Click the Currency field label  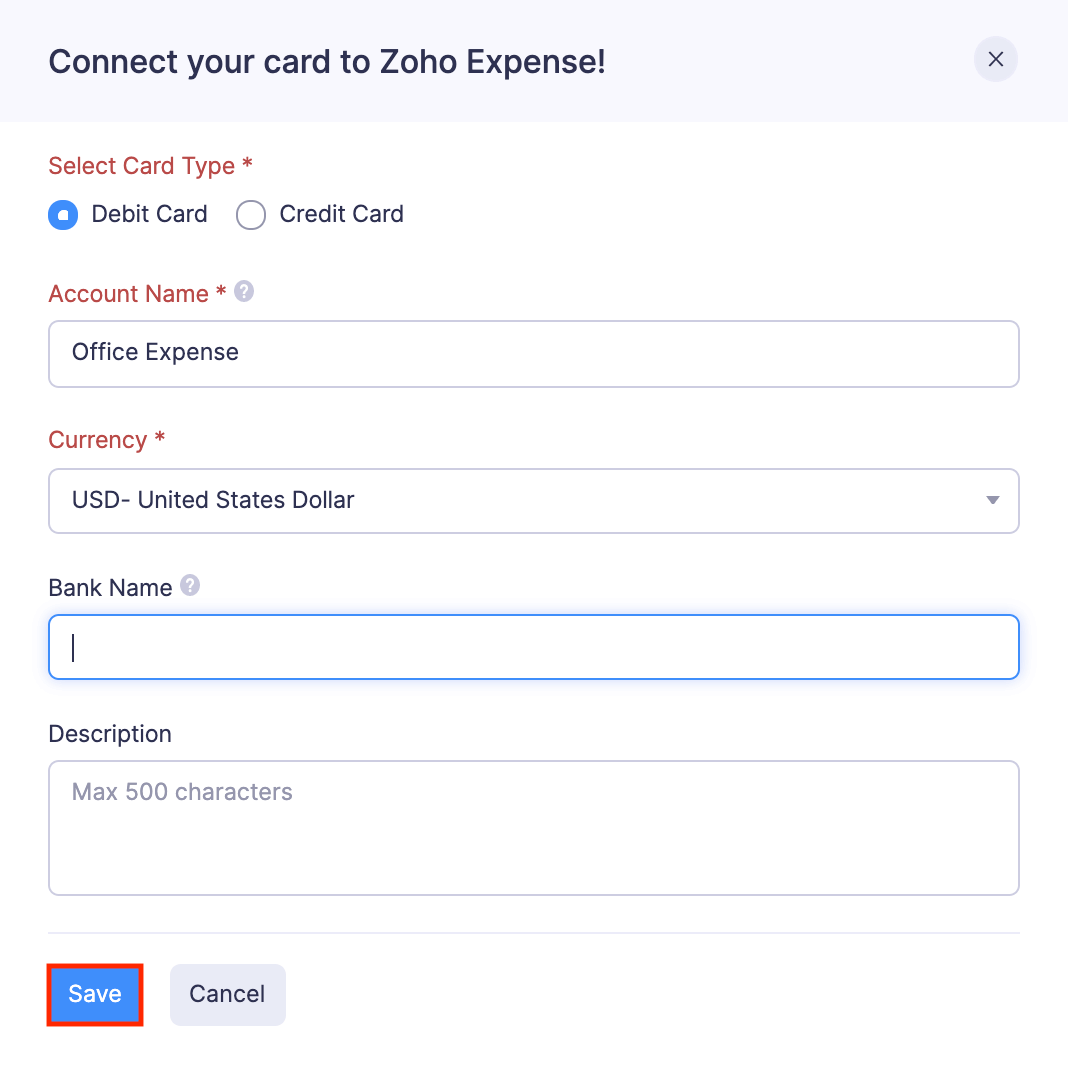click(97, 440)
